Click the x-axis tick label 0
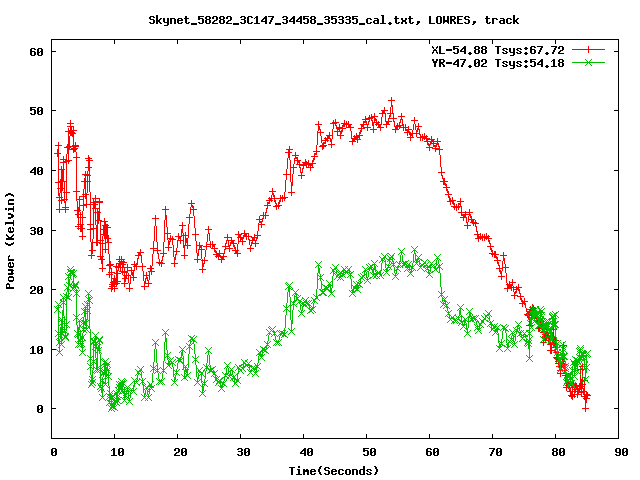The width and height of the screenshot is (640, 480). pyautogui.click(x=53, y=452)
